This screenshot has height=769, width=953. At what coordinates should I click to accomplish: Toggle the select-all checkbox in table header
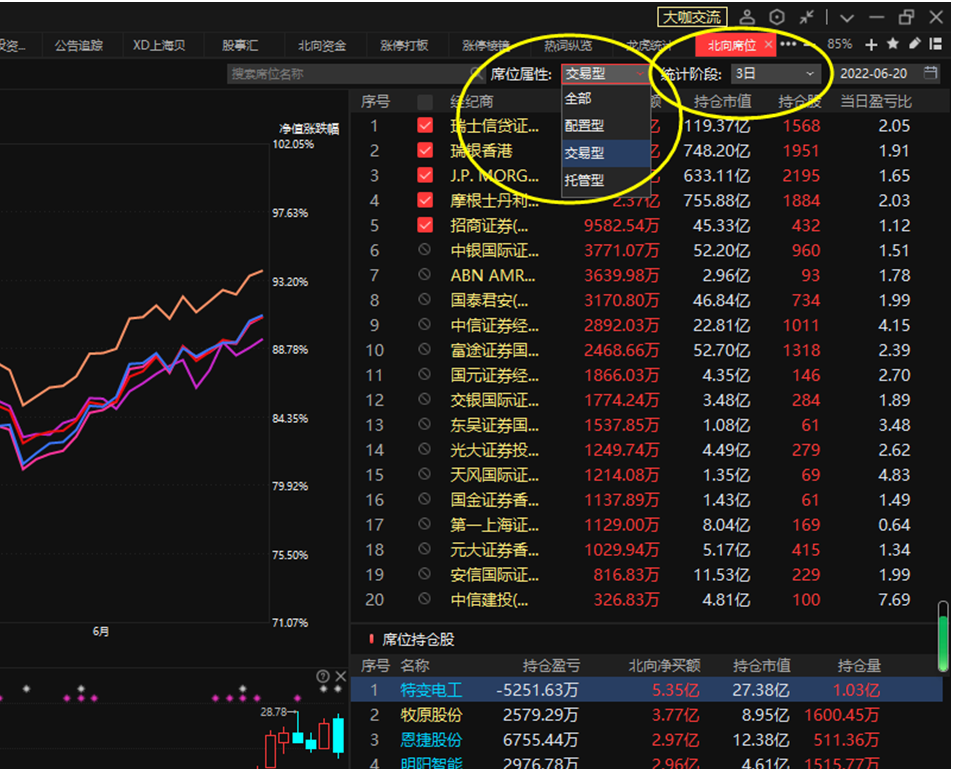pyautogui.click(x=425, y=102)
